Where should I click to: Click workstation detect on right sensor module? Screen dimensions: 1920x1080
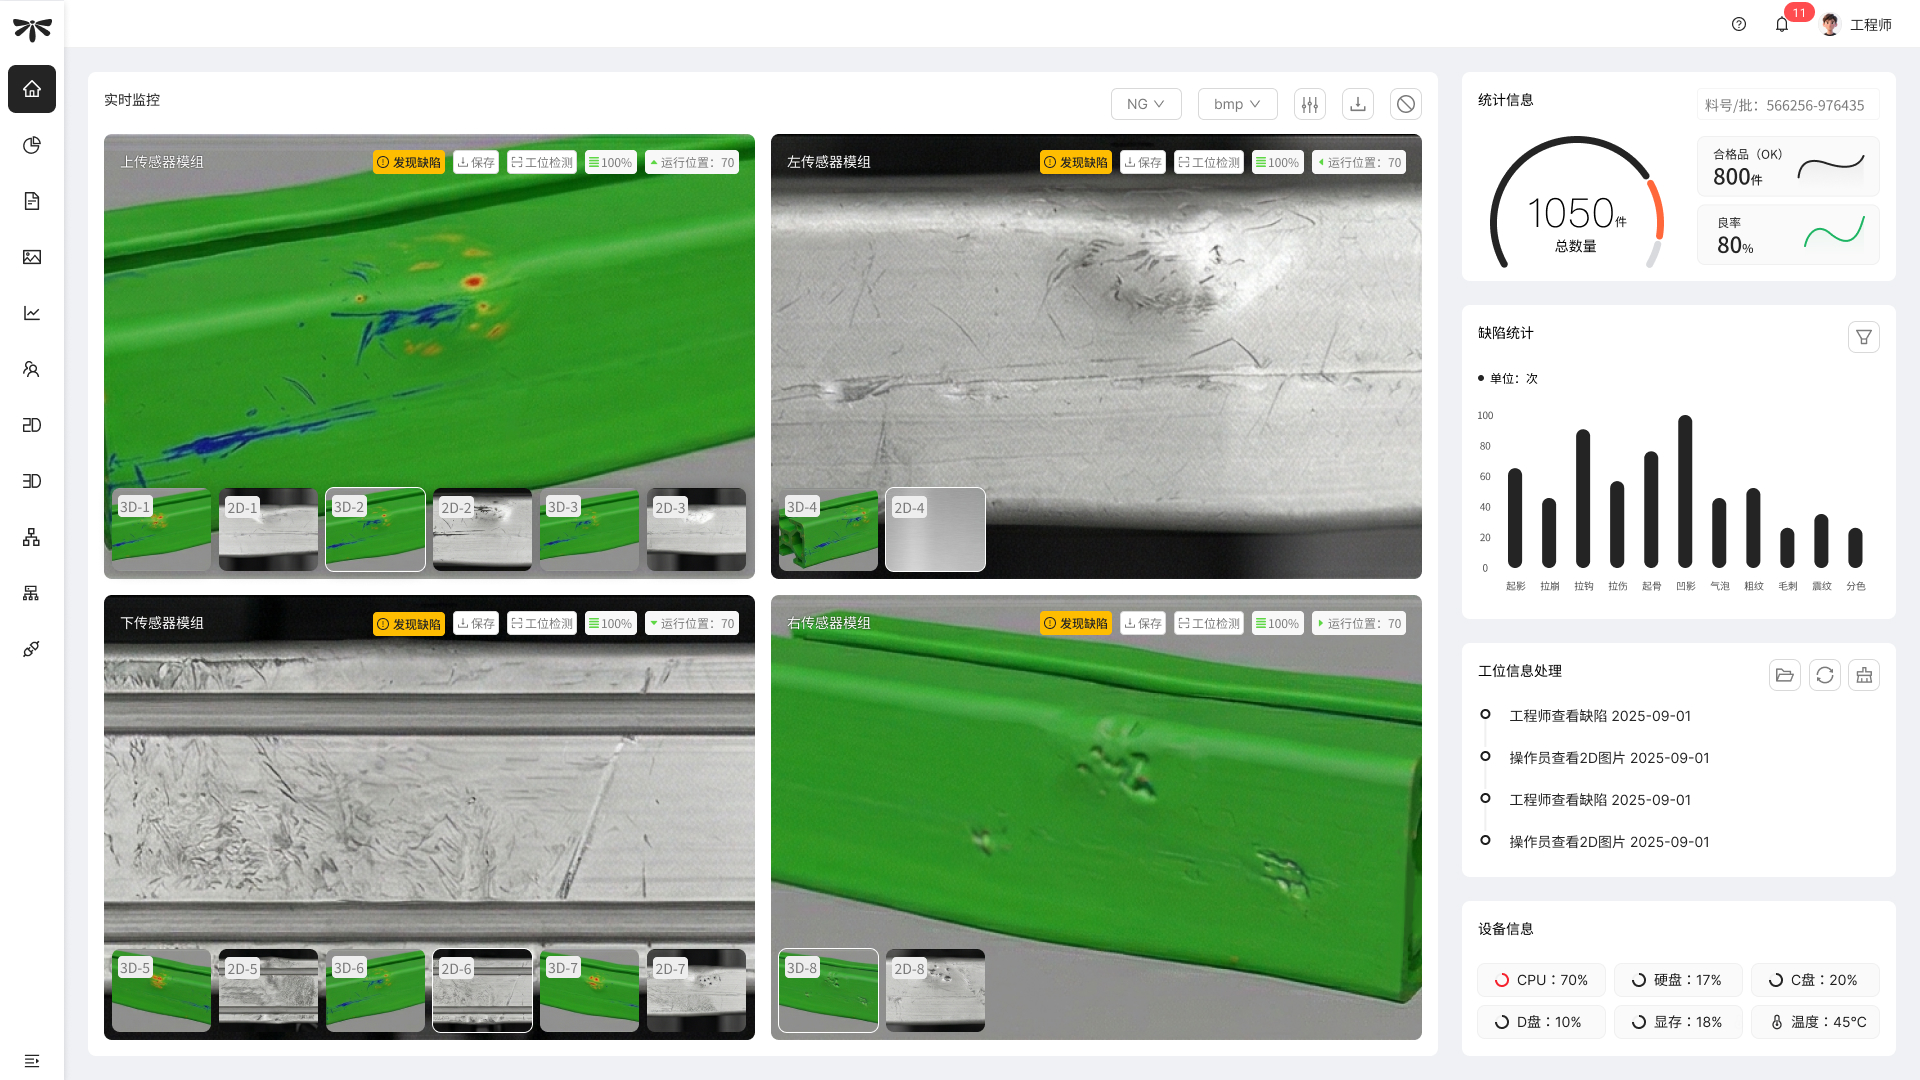click(x=1209, y=623)
